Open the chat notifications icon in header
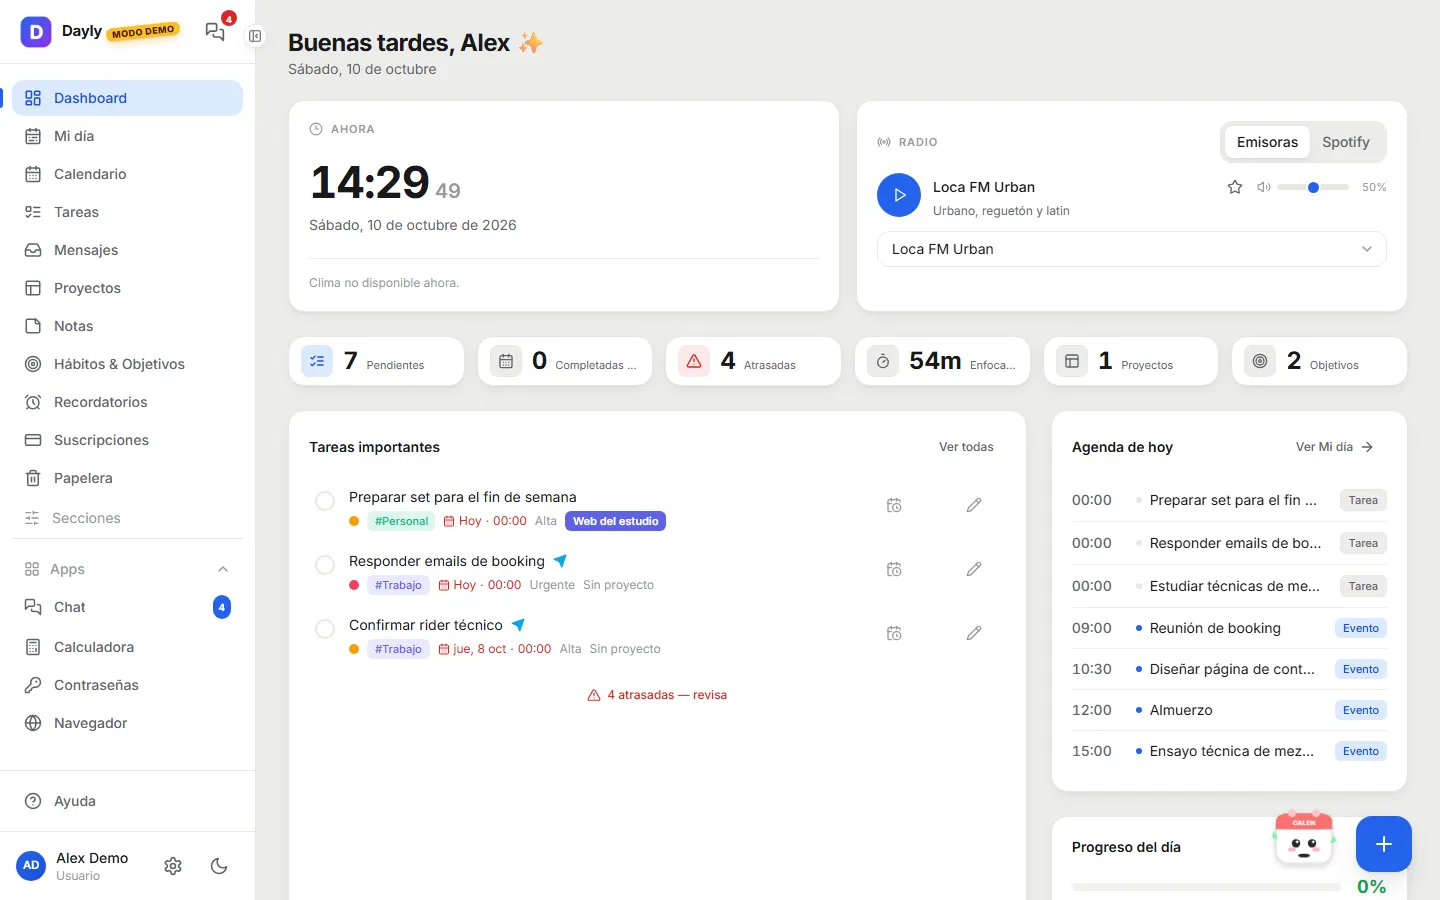Image resolution: width=1440 pixels, height=900 pixels. [x=215, y=31]
